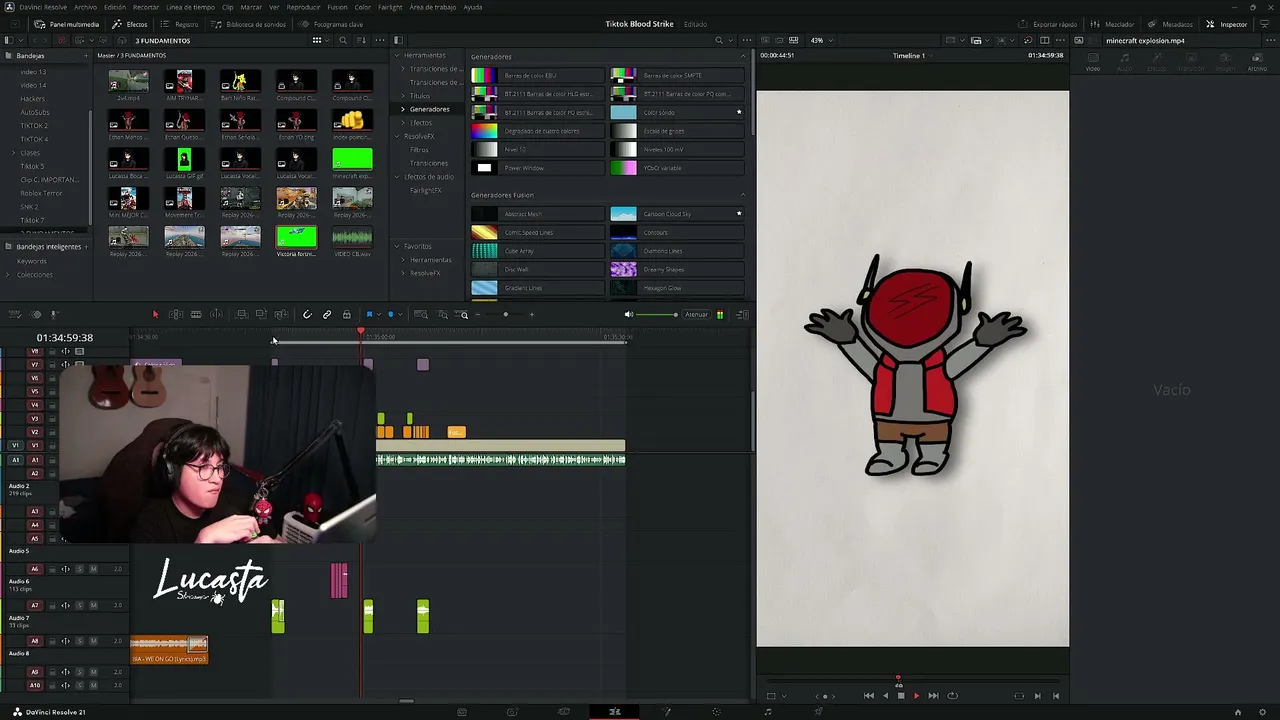
Task: Select the Hackers bin
Action: pos(33,99)
